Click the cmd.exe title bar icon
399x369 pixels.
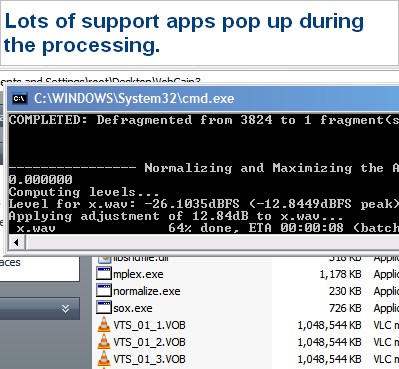[20, 99]
